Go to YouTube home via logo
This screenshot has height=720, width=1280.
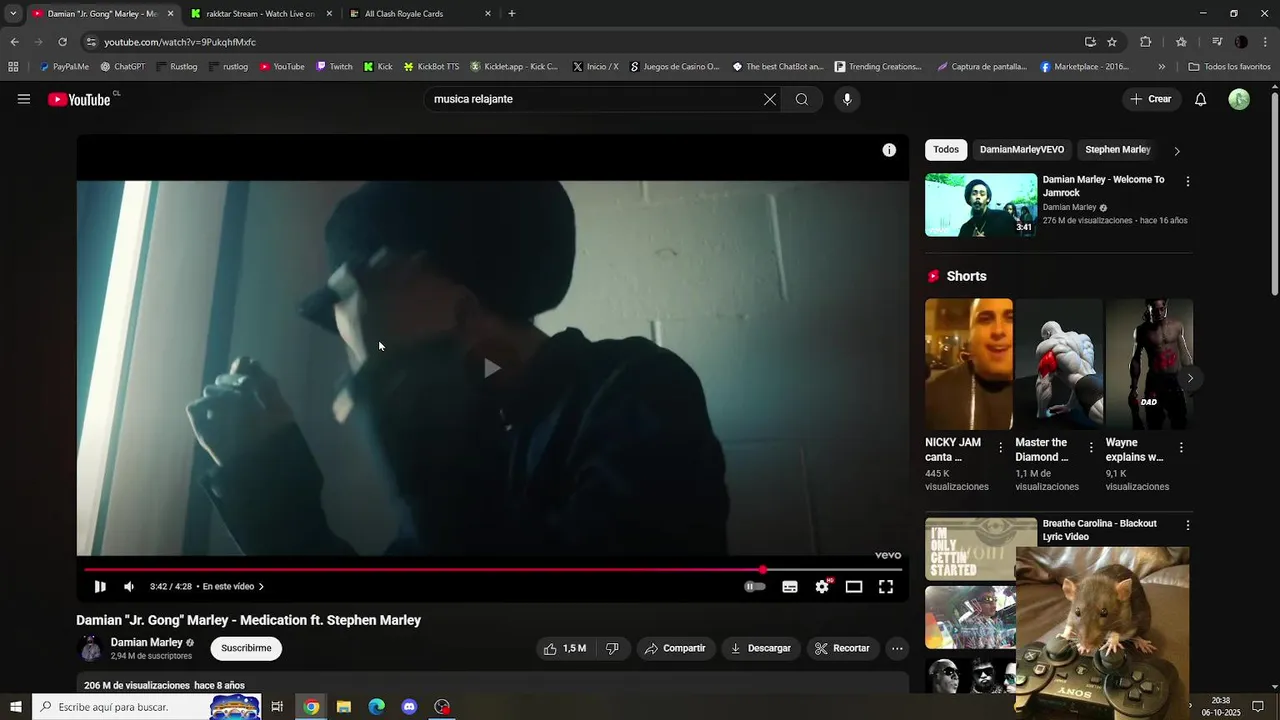coord(79,99)
